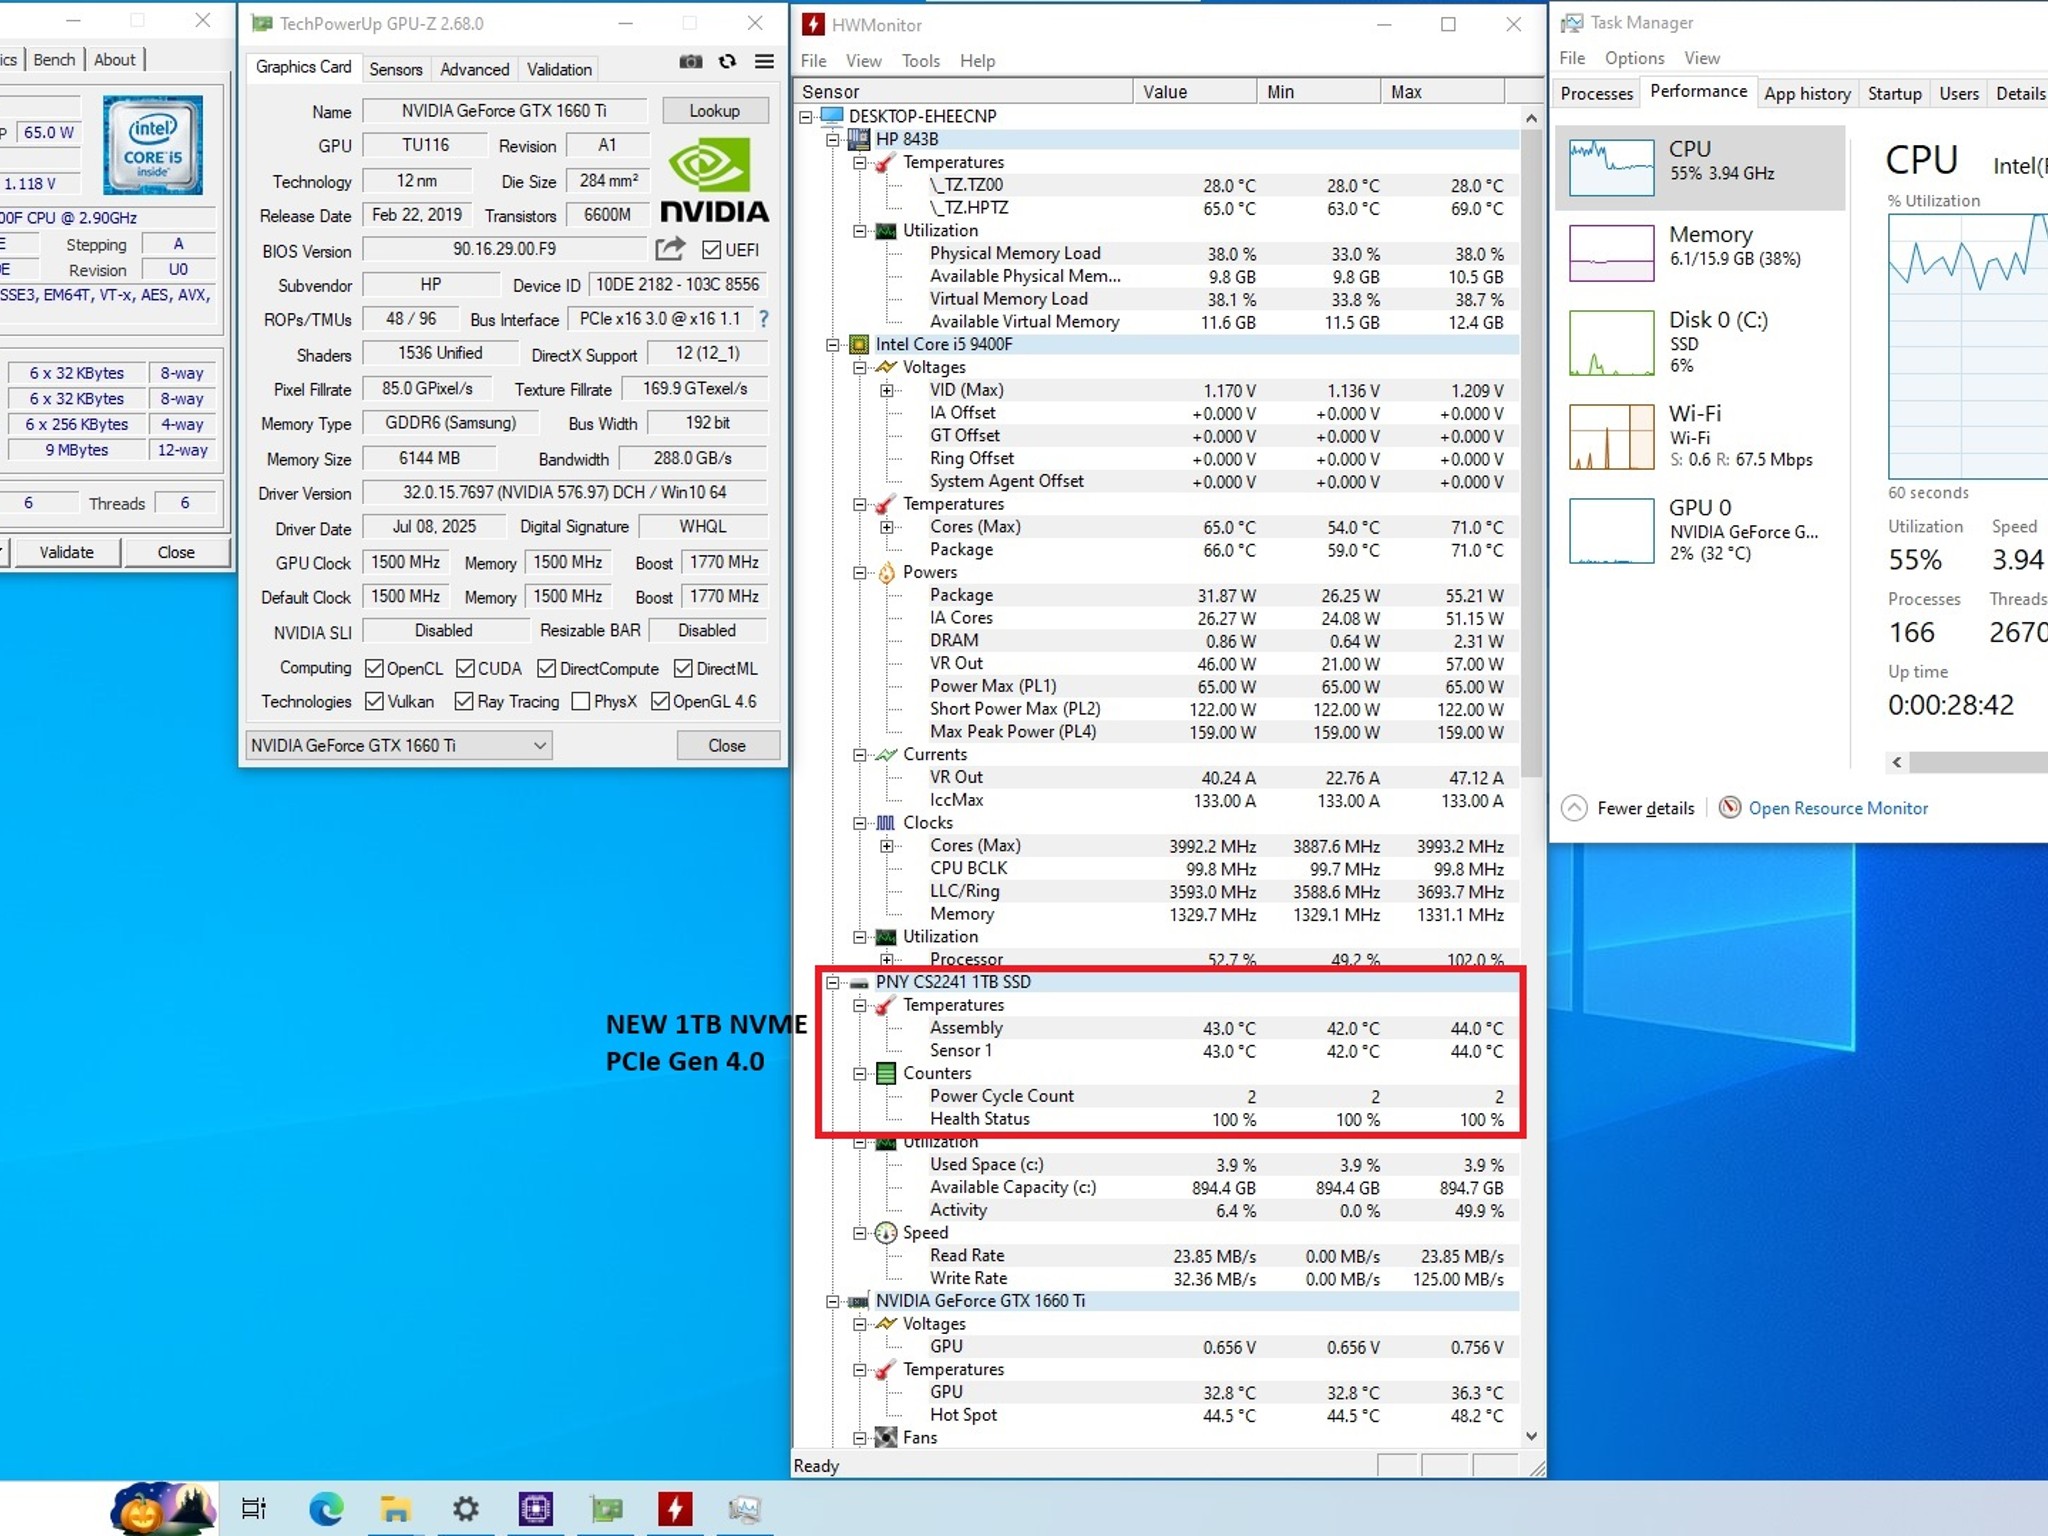Click the Bus Interface question mark icon
Viewport: 2048px width, 1536px height.
click(x=764, y=319)
